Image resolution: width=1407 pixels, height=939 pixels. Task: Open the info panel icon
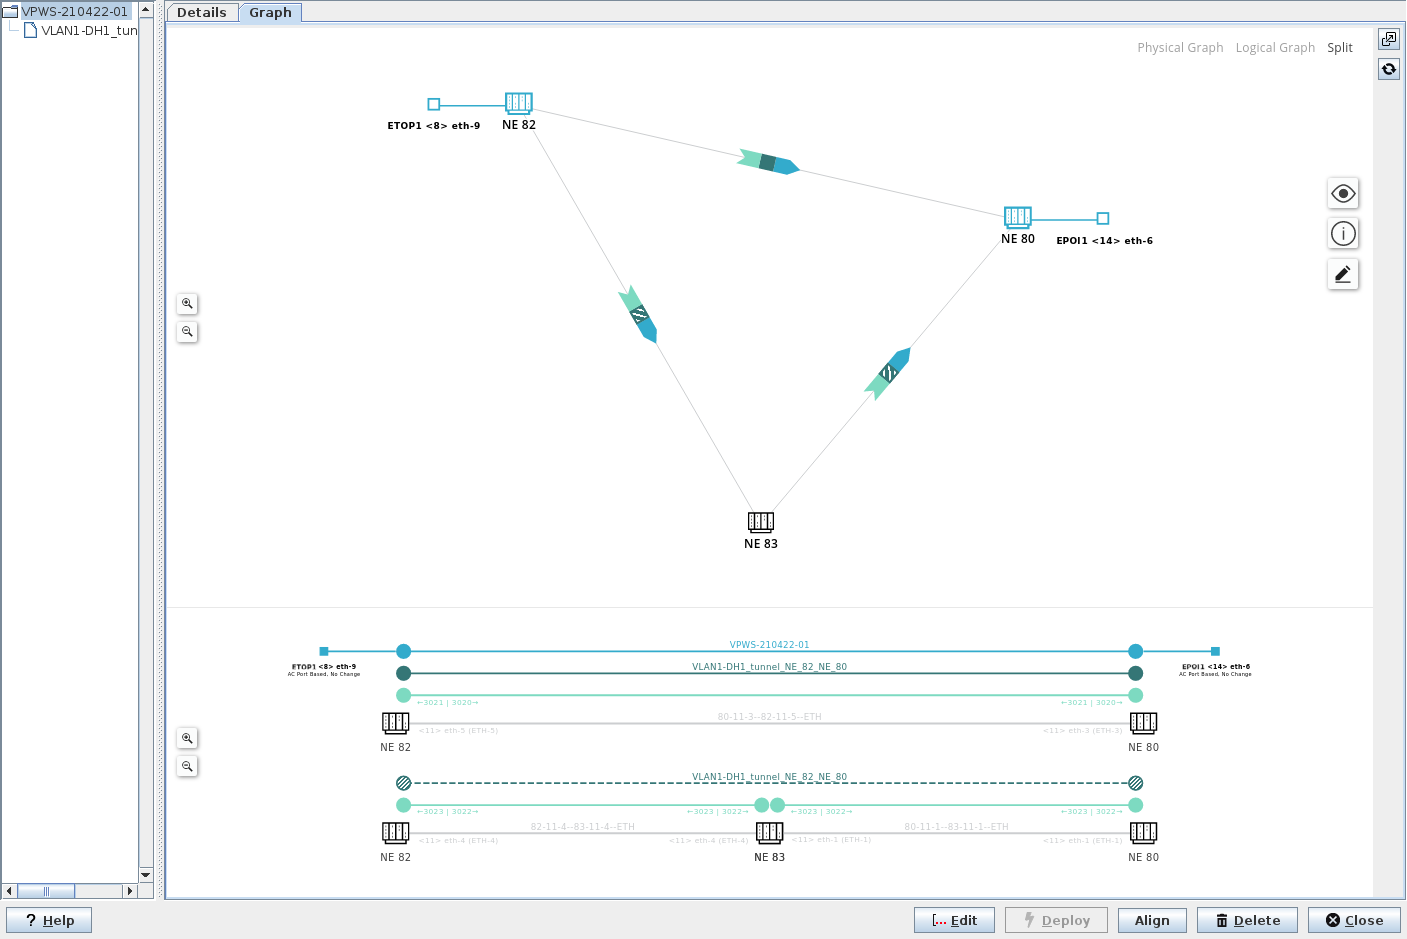pyautogui.click(x=1343, y=234)
